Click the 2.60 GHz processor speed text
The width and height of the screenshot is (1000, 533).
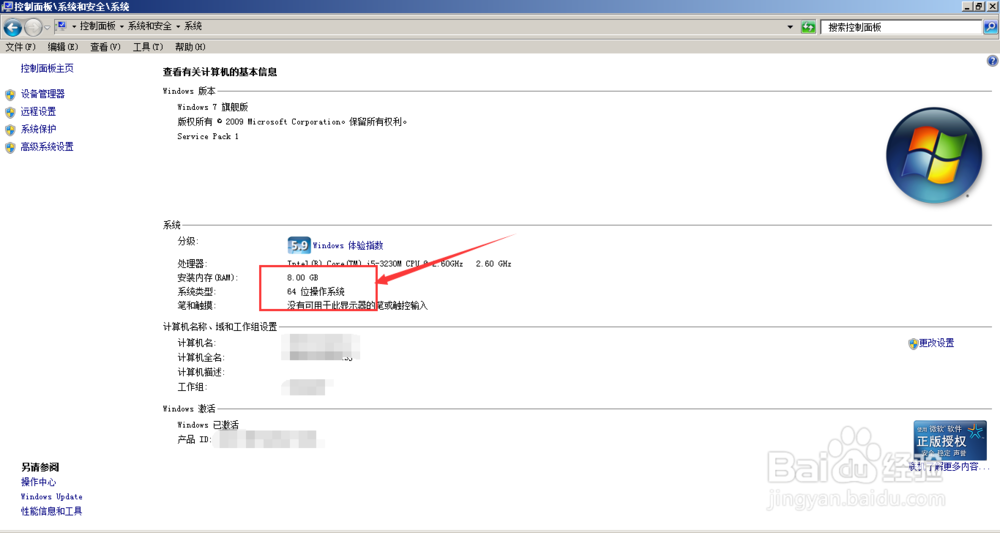[x=494, y=263]
